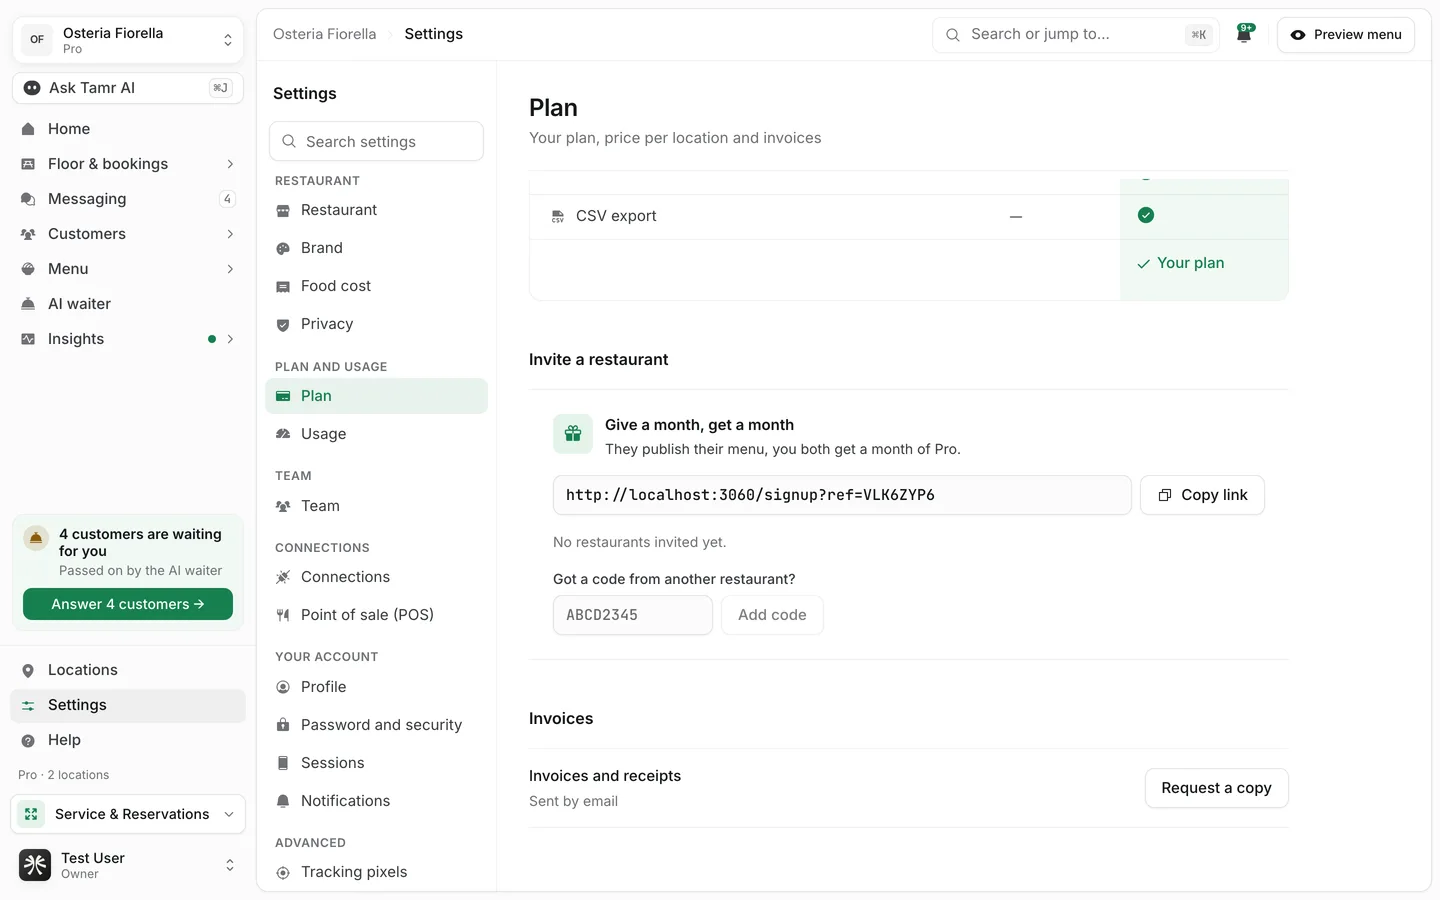Screen dimensions: 1440x900
Task: Click the Test User avatar icon
Action: [35, 865]
